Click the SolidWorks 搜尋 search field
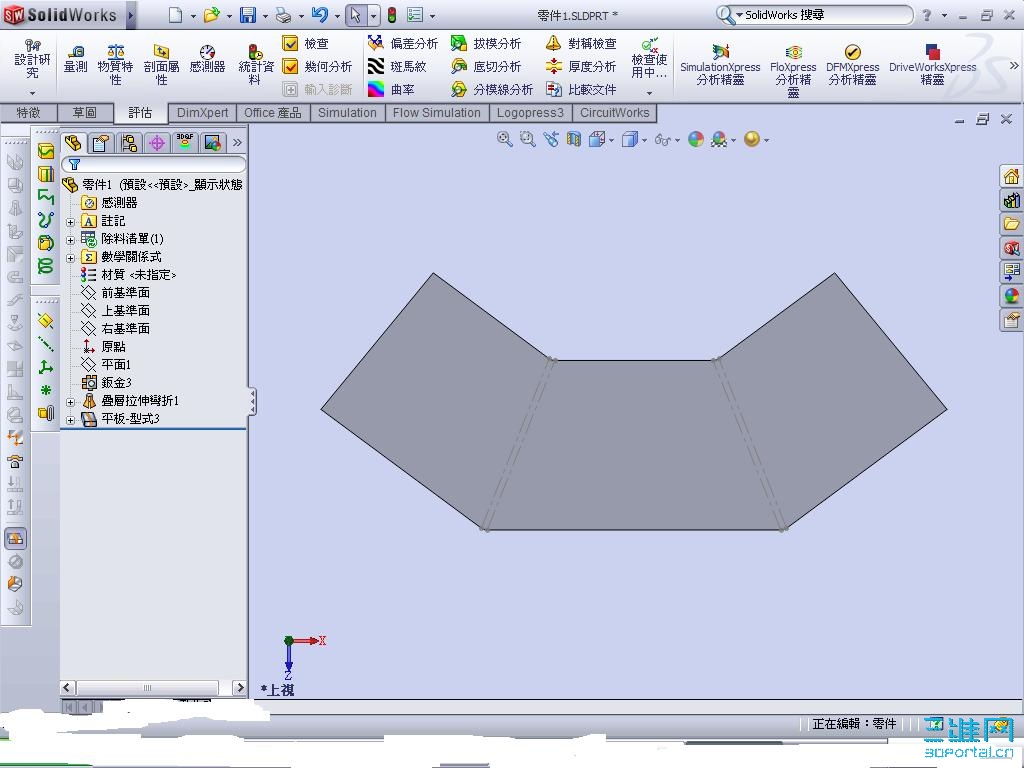1024x768 pixels. click(x=825, y=14)
